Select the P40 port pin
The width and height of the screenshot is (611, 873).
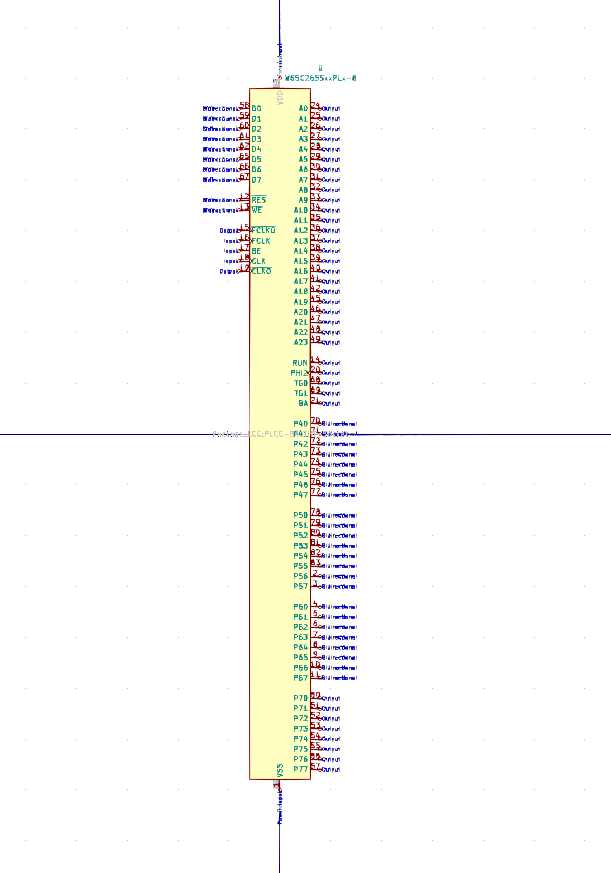point(301,424)
